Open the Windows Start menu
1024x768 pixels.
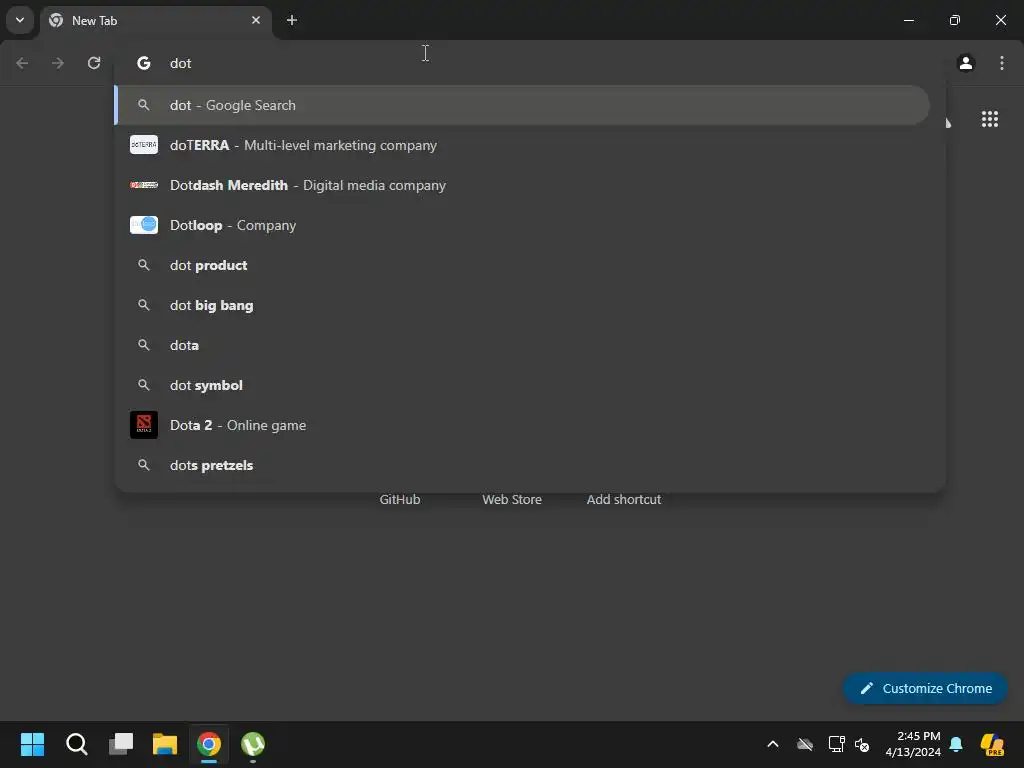(33, 744)
